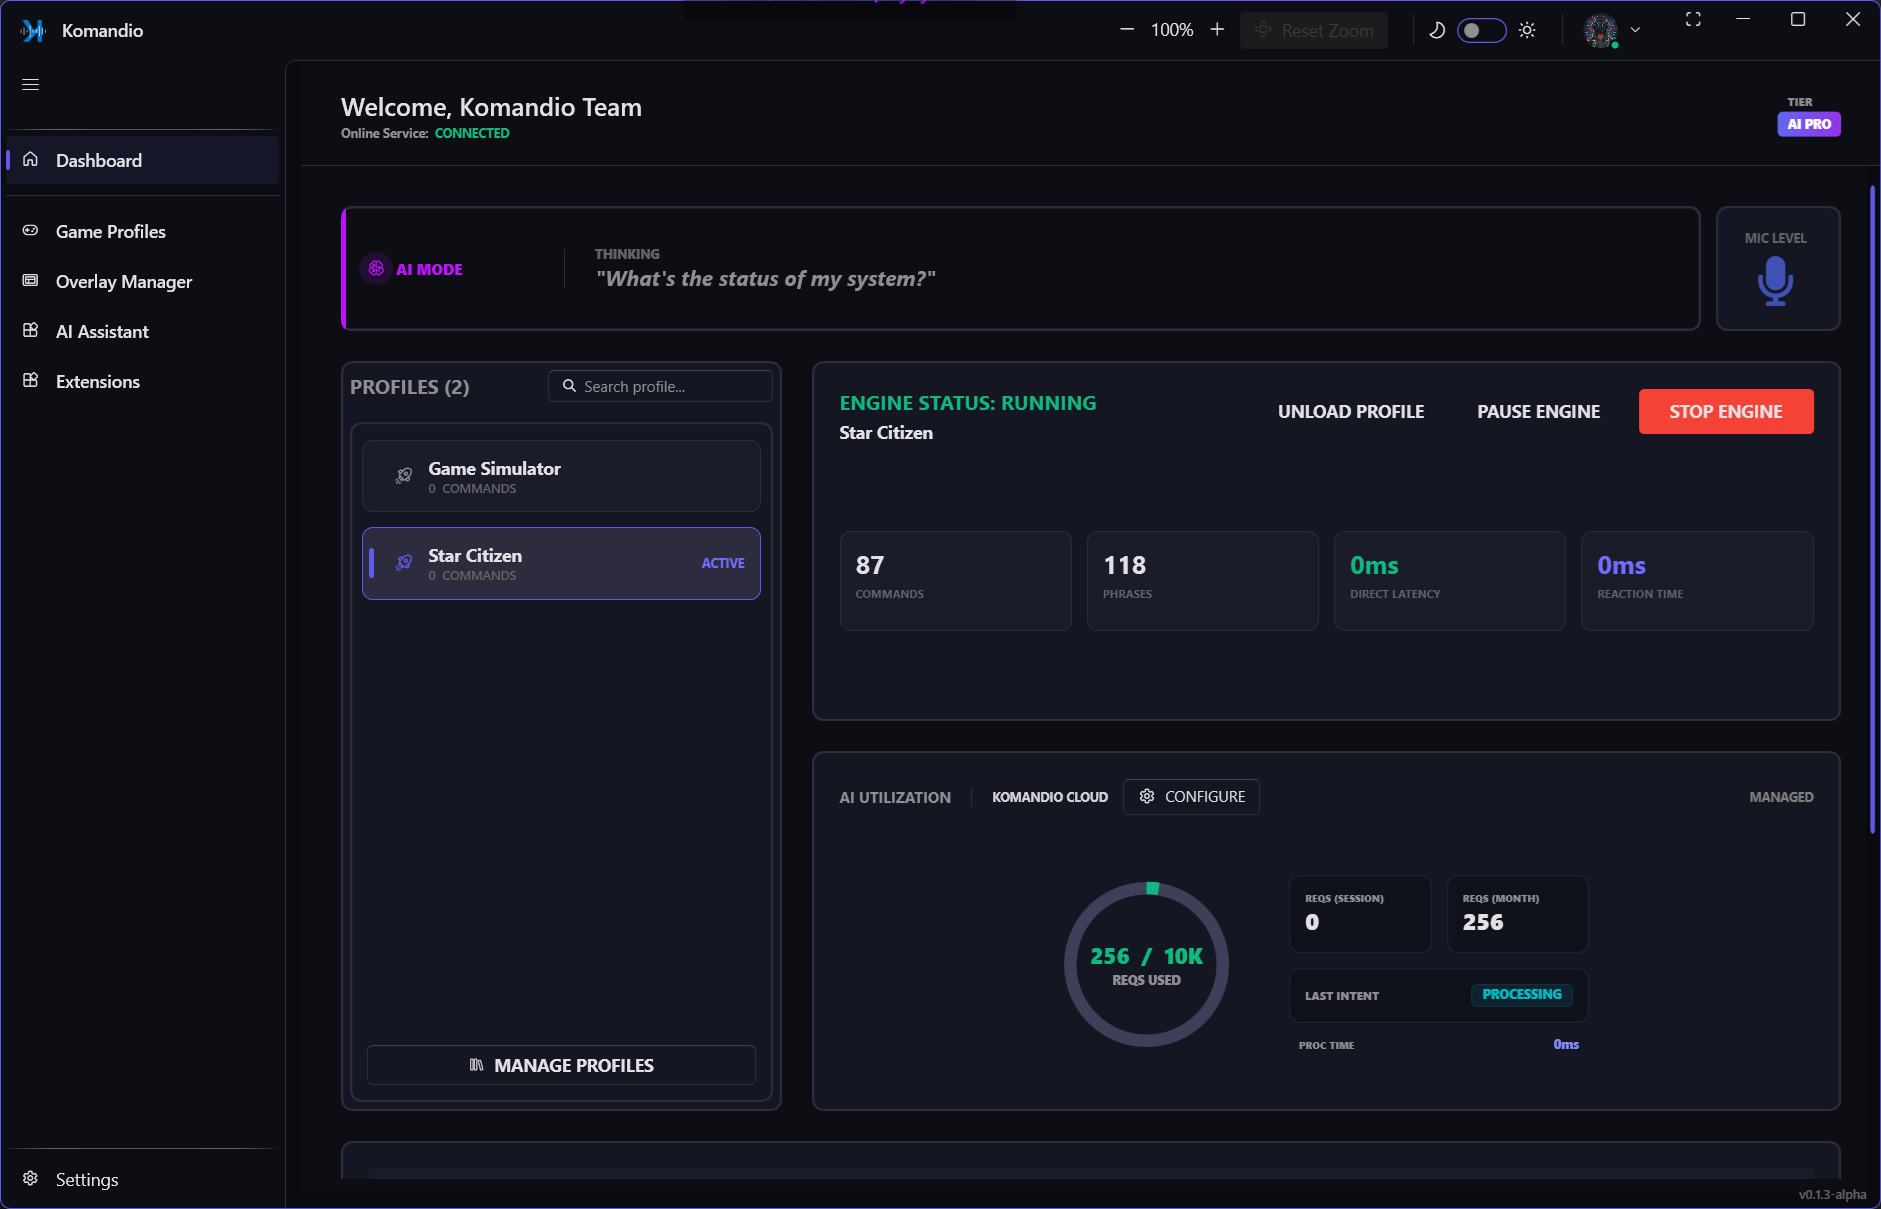
Task: Click the microphone level icon
Action: 1775,281
